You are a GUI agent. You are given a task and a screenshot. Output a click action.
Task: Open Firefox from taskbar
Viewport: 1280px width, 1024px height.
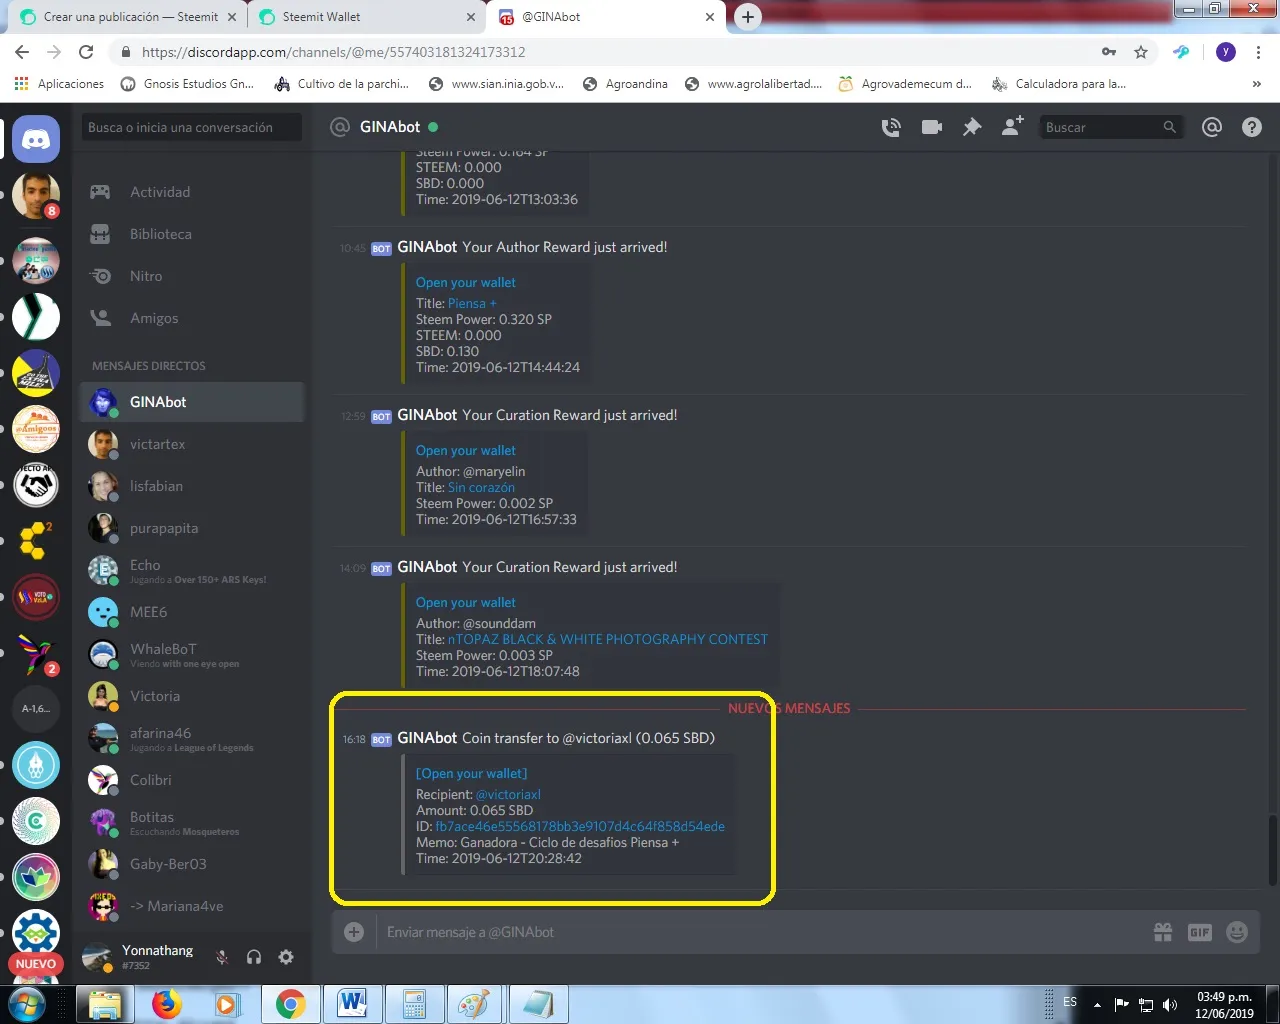click(x=167, y=1004)
